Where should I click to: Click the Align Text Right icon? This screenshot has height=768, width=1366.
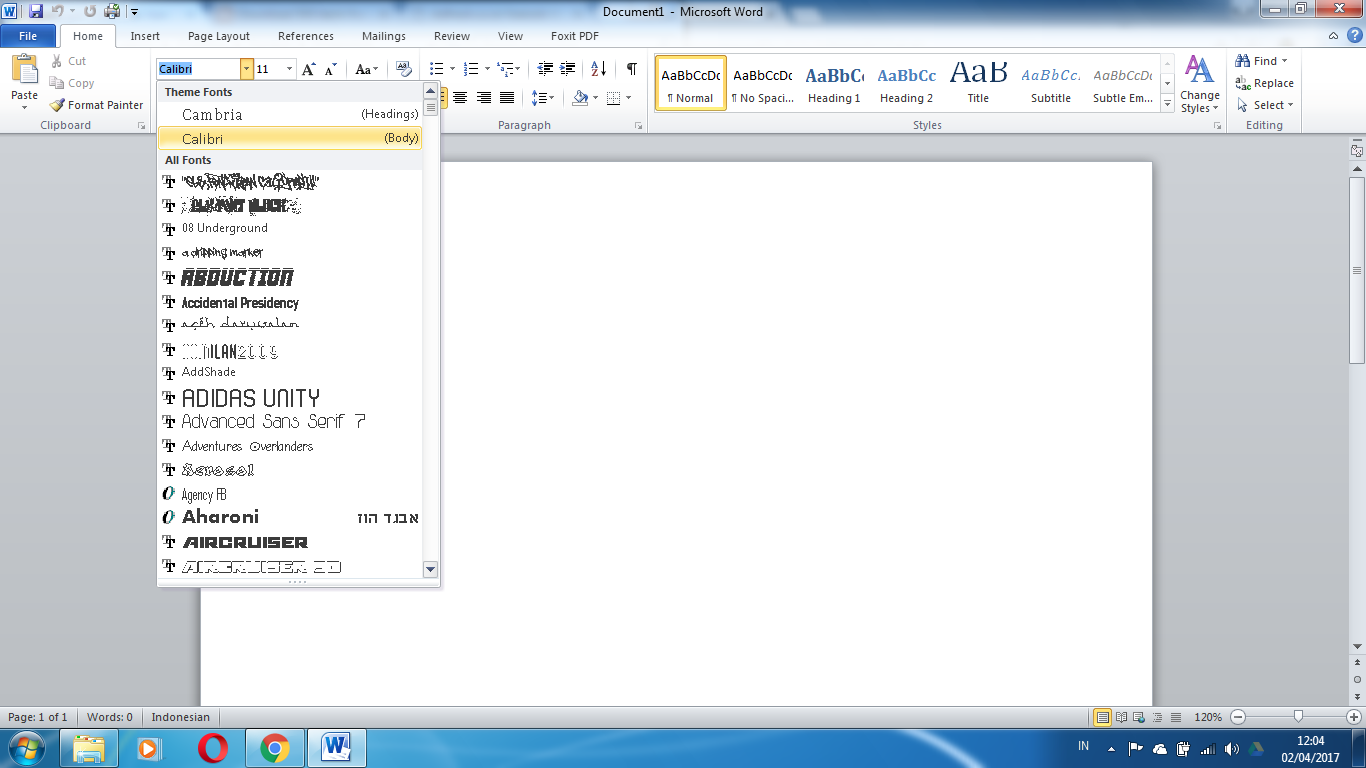tap(484, 98)
